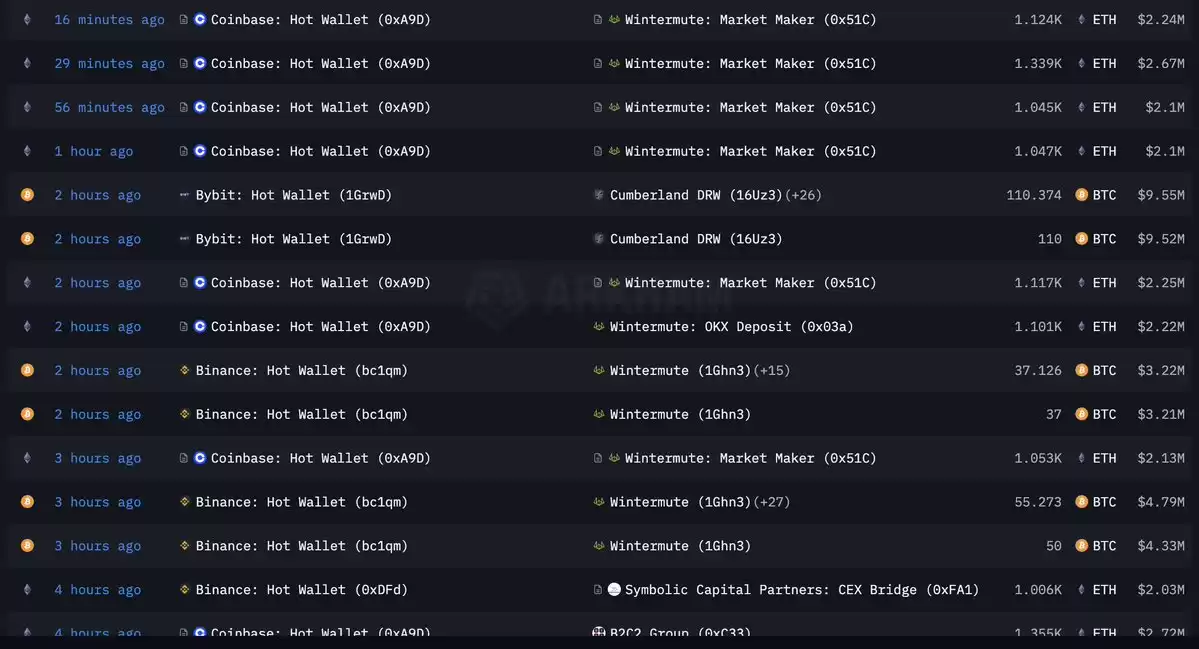Screen dimensions: 1199x649
Task: Click the BTC token icon next to $4.33M
Action: pos(1081,546)
